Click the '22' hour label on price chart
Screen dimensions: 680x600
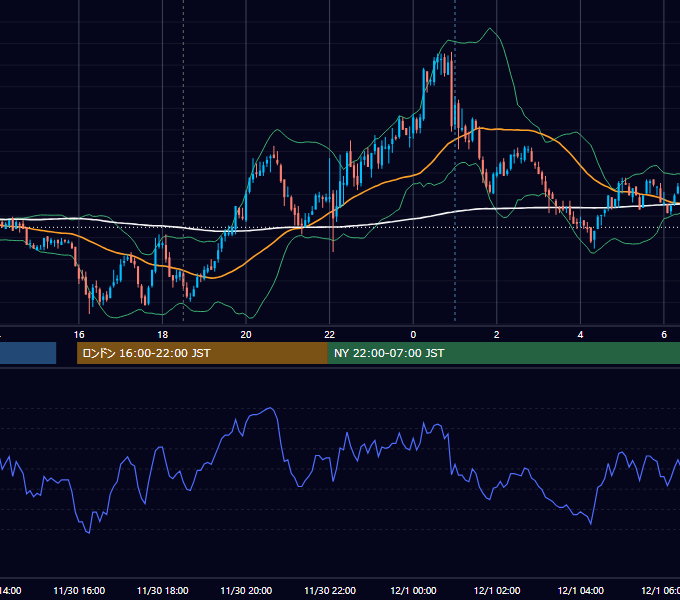pos(330,335)
